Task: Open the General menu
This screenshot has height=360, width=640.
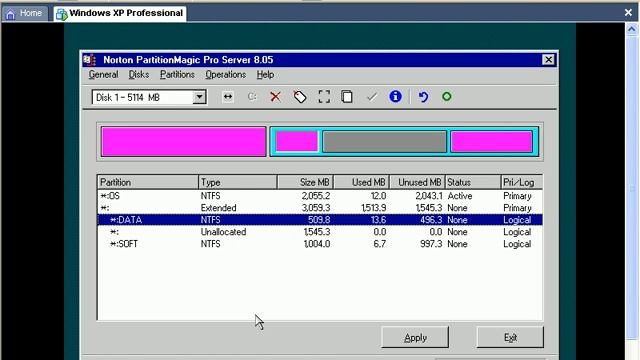Action: pos(103,75)
